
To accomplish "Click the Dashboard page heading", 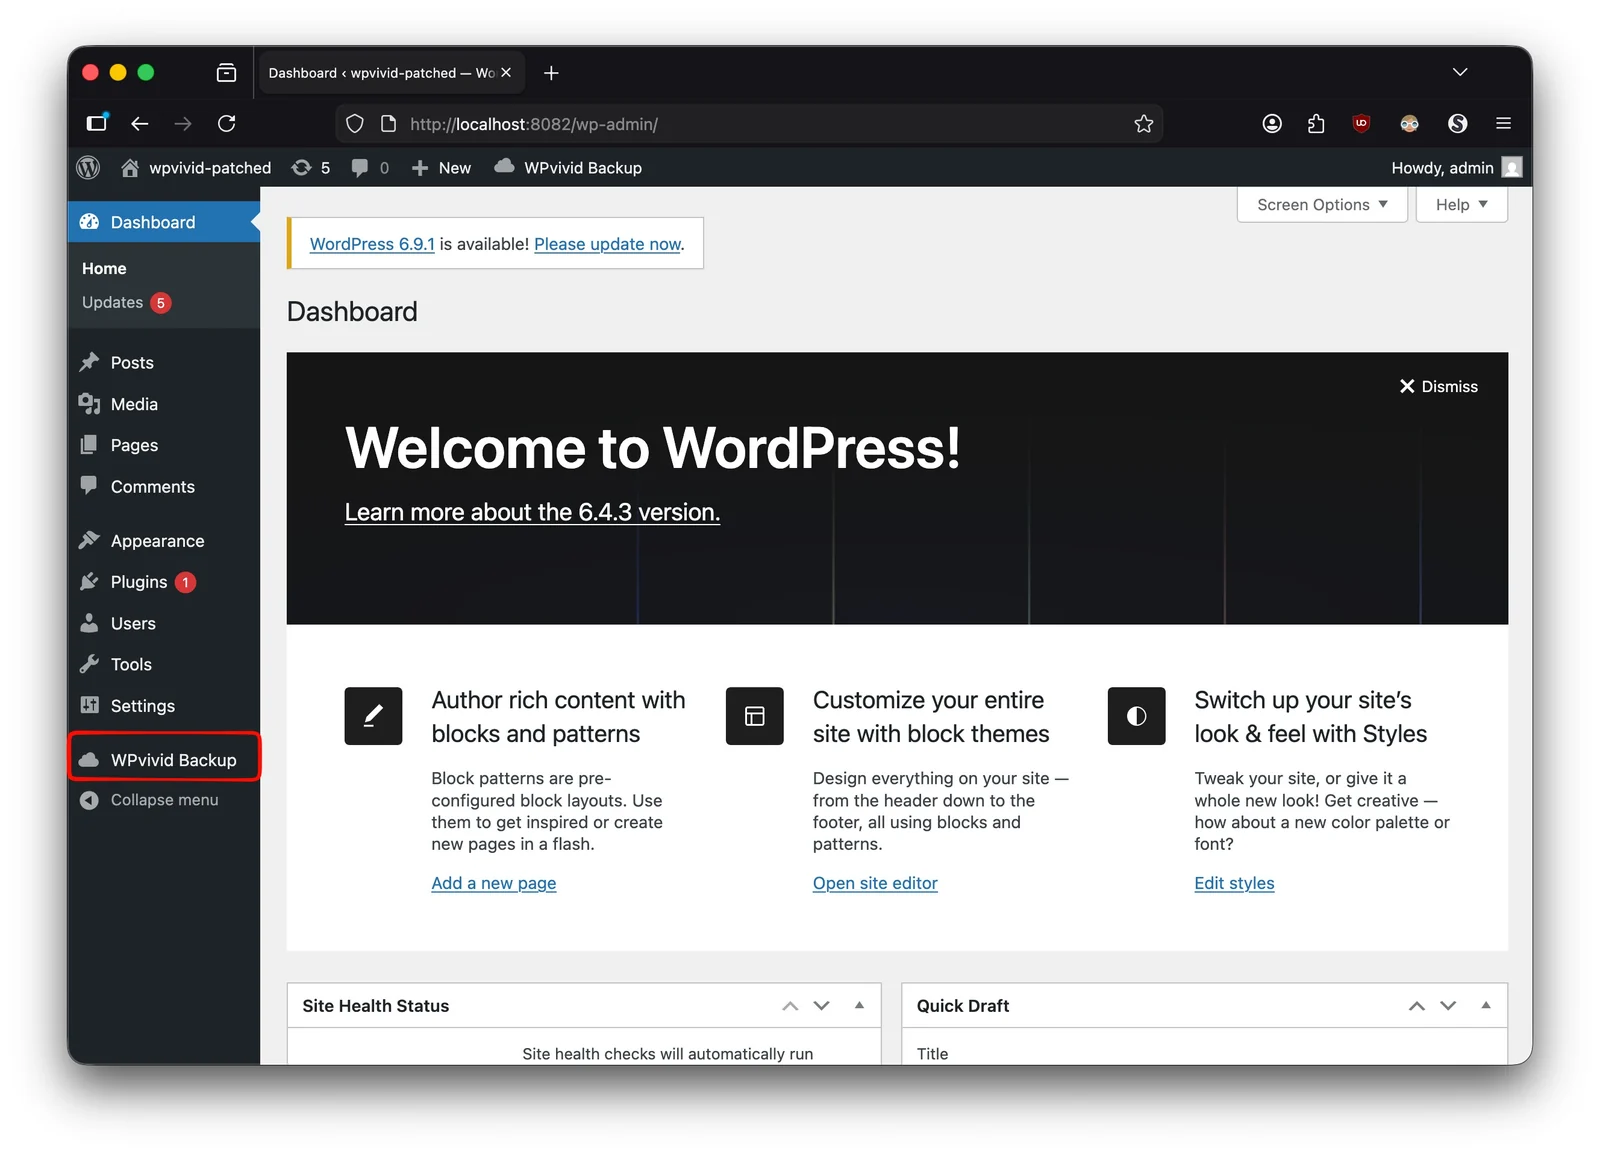I will point(352,312).
